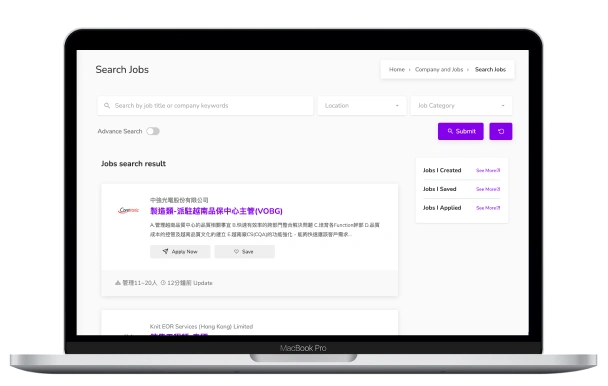Click See More next to Jobs I Applied
This screenshot has width=608, height=386.
488,208
